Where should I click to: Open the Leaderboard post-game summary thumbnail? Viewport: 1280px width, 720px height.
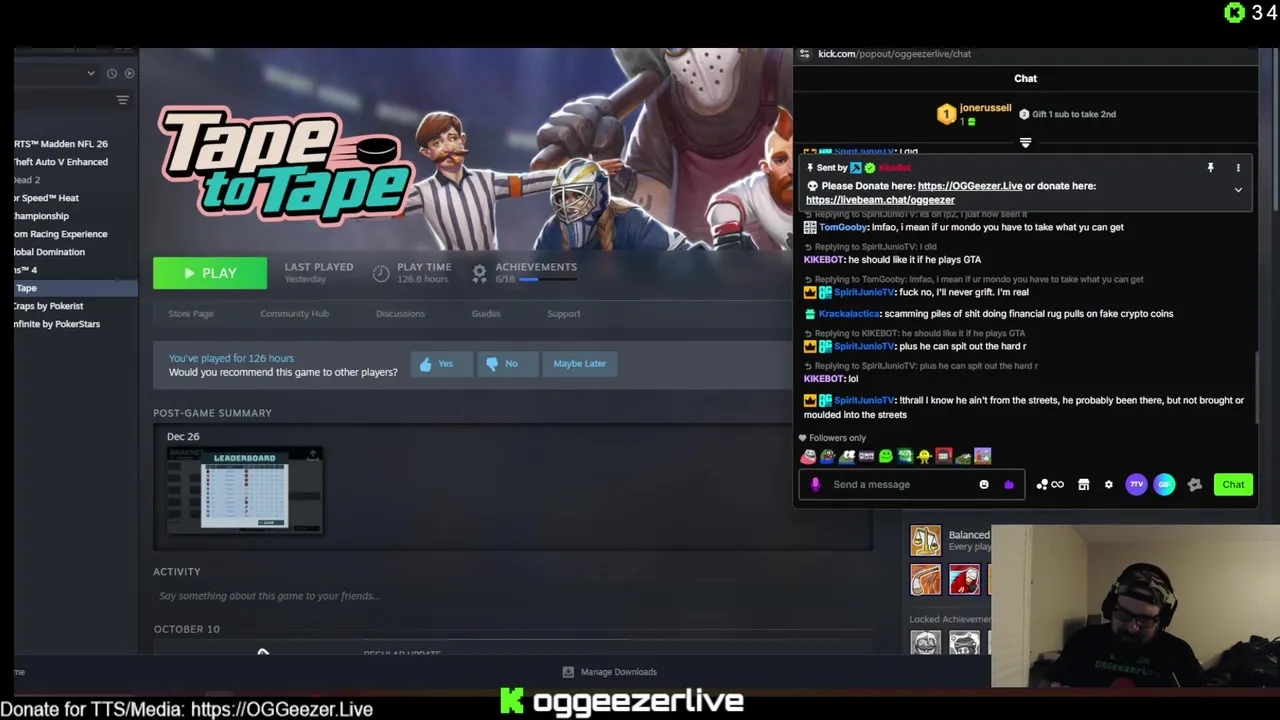pyautogui.click(x=245, y=491)
